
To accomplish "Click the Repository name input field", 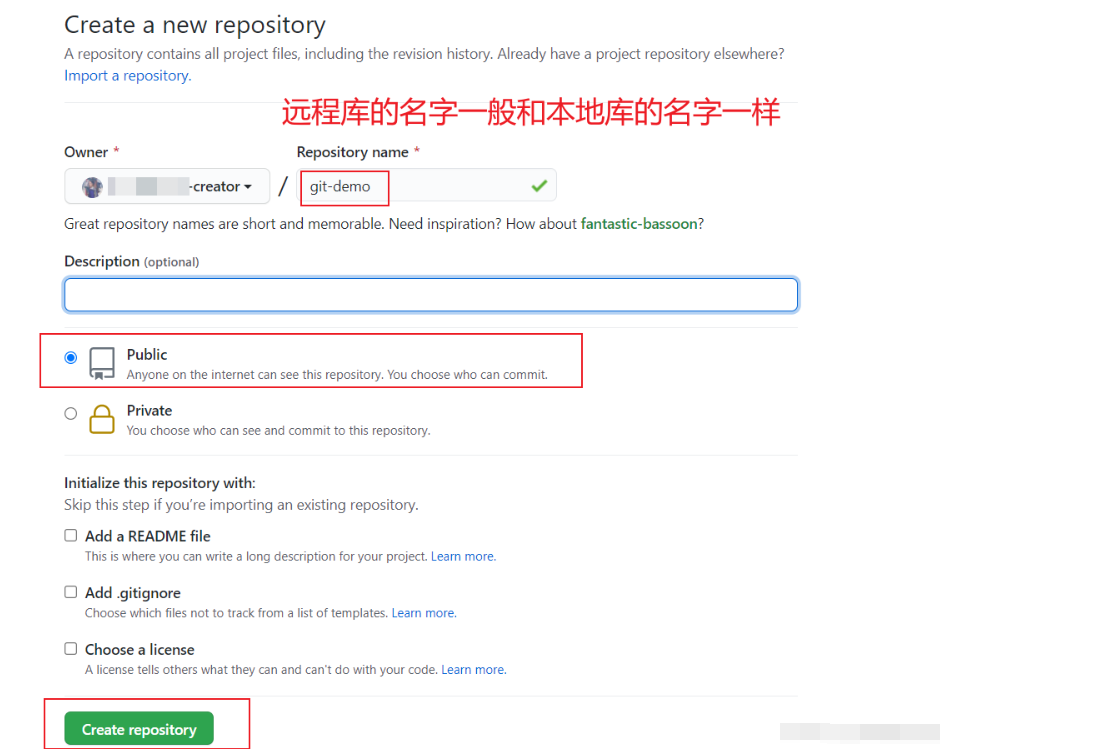I will [x=427, y=187].
